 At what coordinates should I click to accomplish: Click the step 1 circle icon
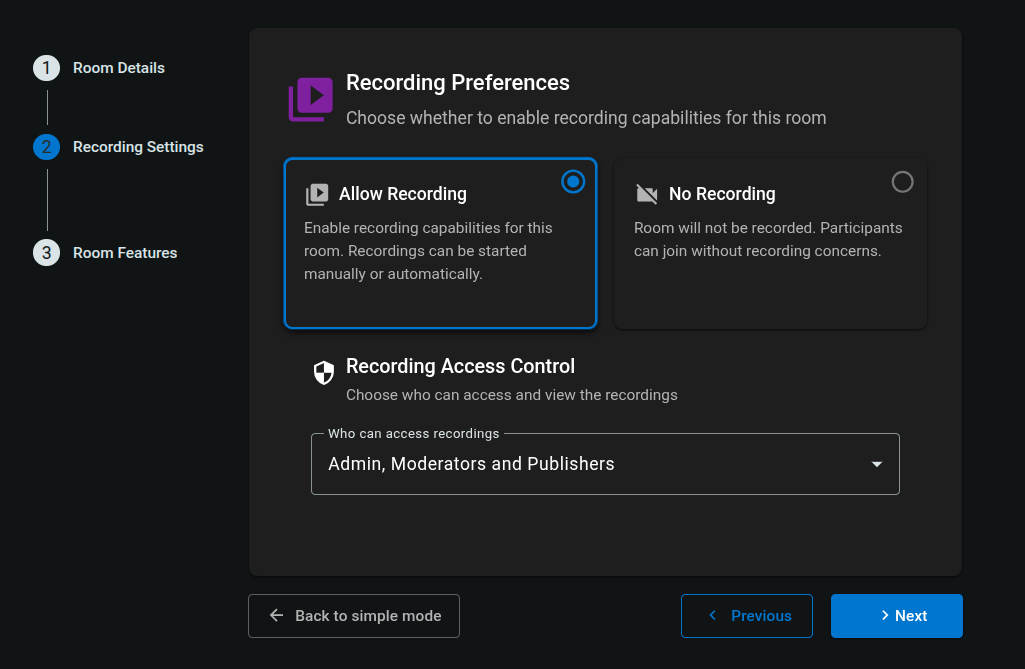click(x=46, y=68)
